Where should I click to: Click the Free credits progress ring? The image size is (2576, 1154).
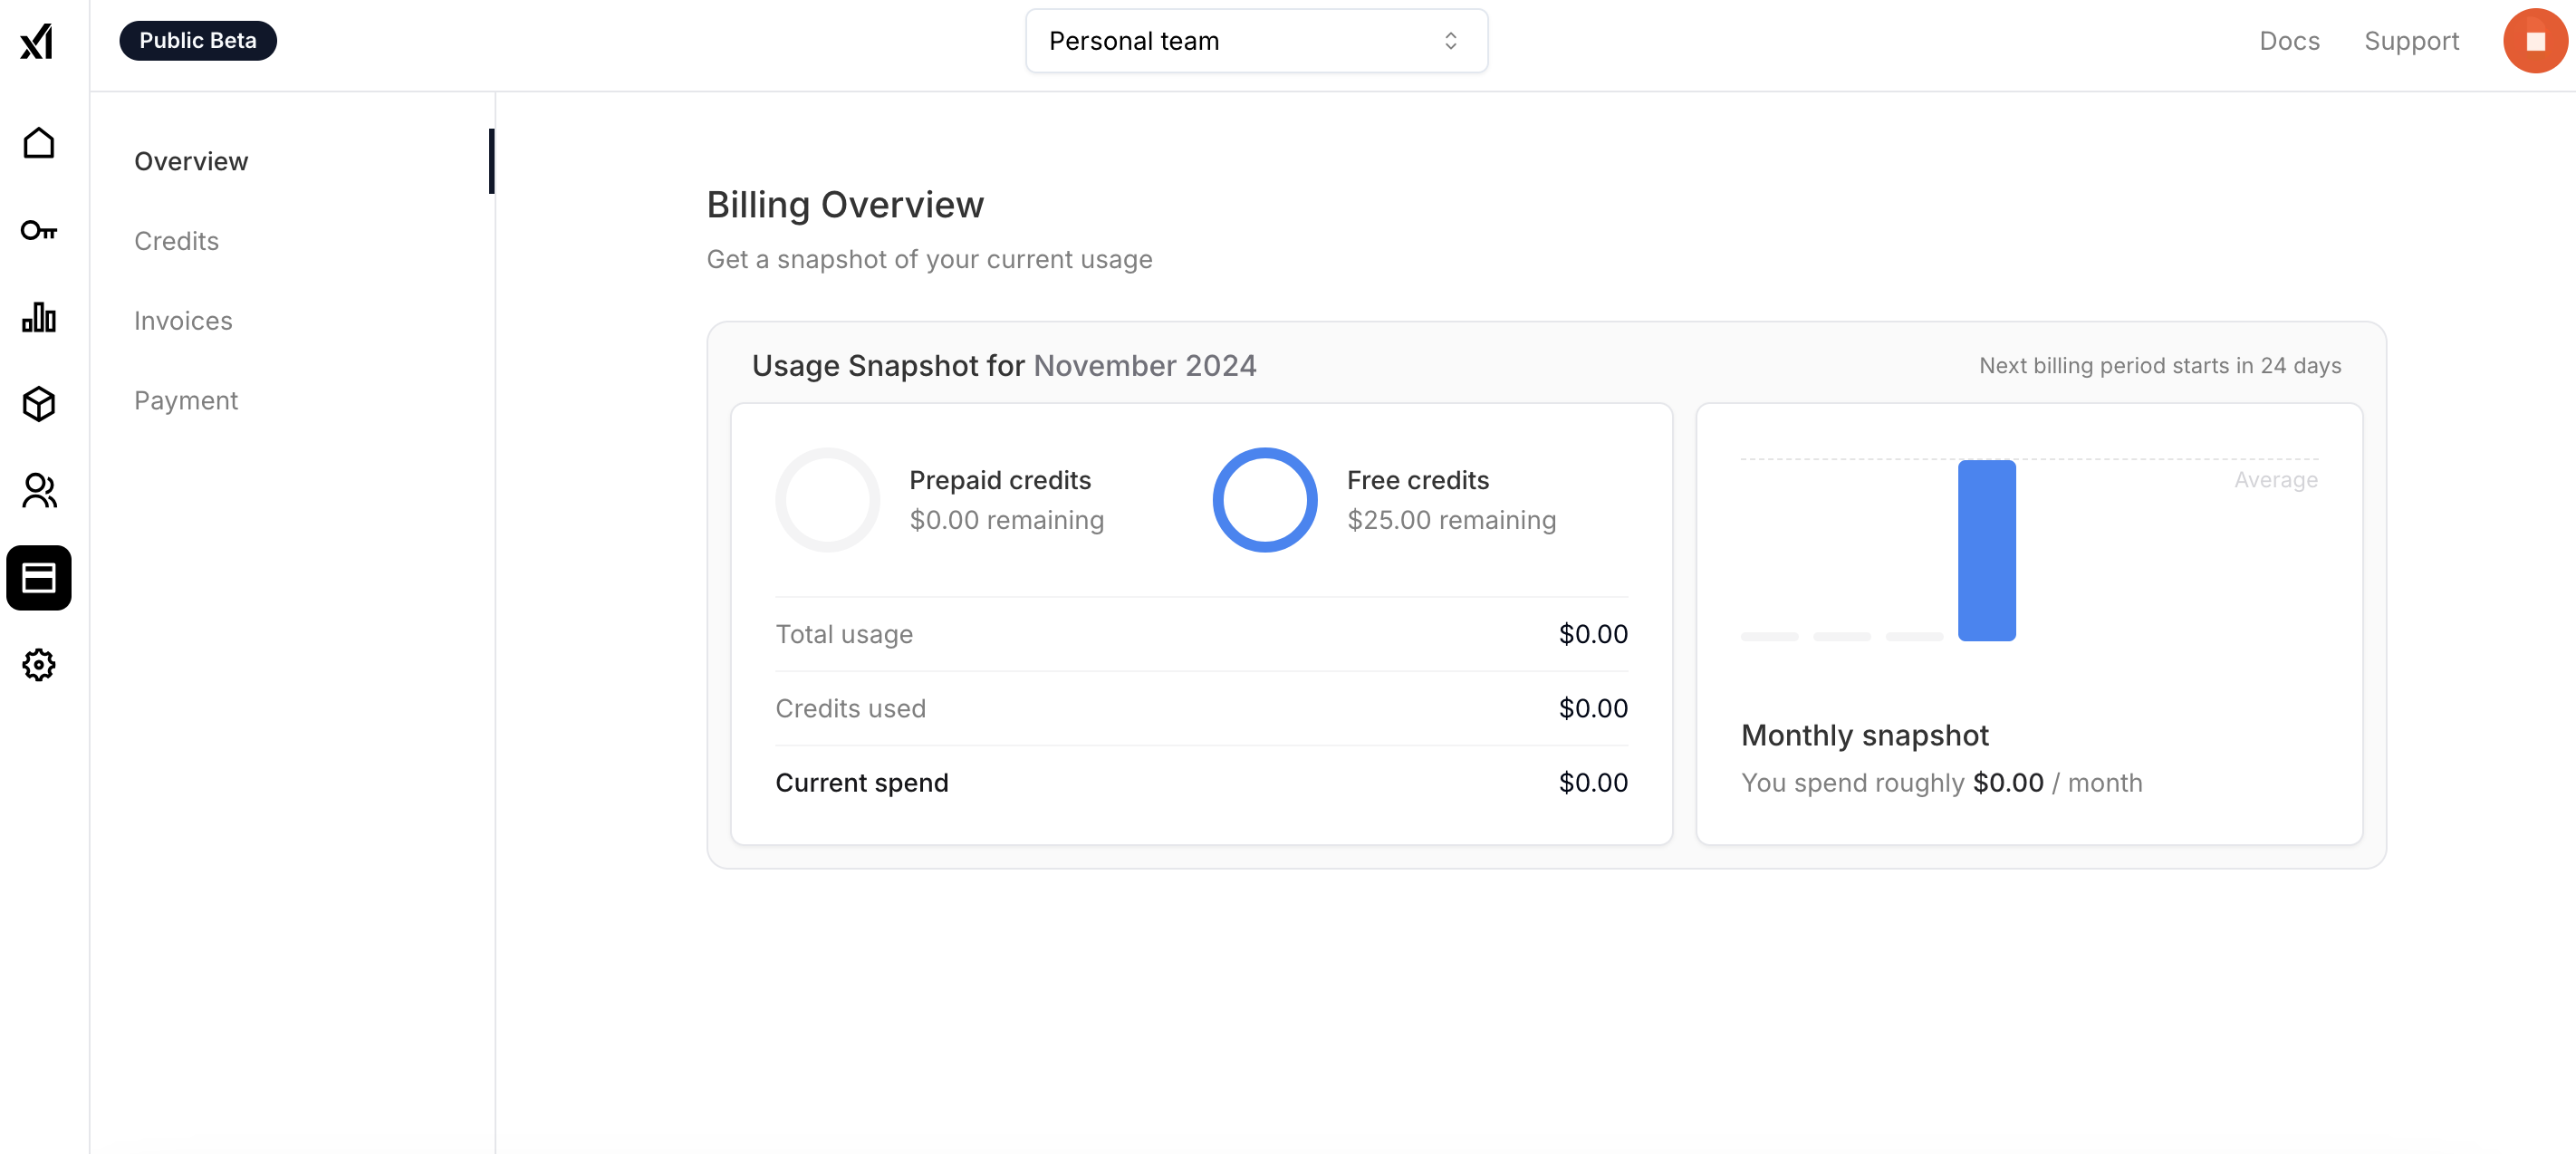(1264, 500)
